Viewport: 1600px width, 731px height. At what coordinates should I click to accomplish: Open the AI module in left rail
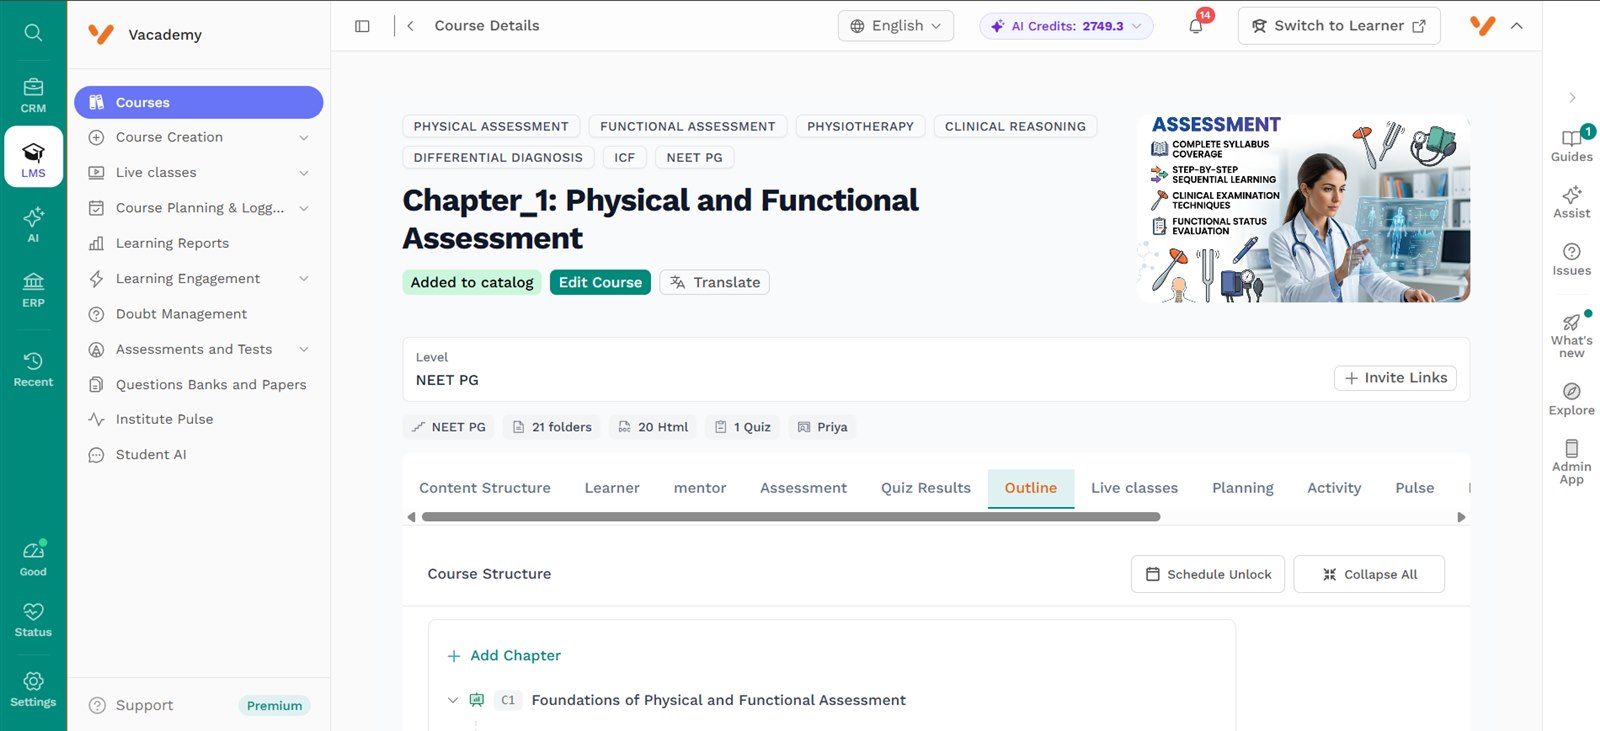coord(33,225)
